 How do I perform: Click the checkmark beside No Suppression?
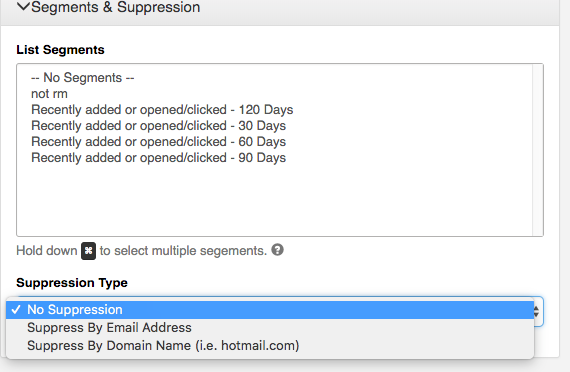click(16, 309)
